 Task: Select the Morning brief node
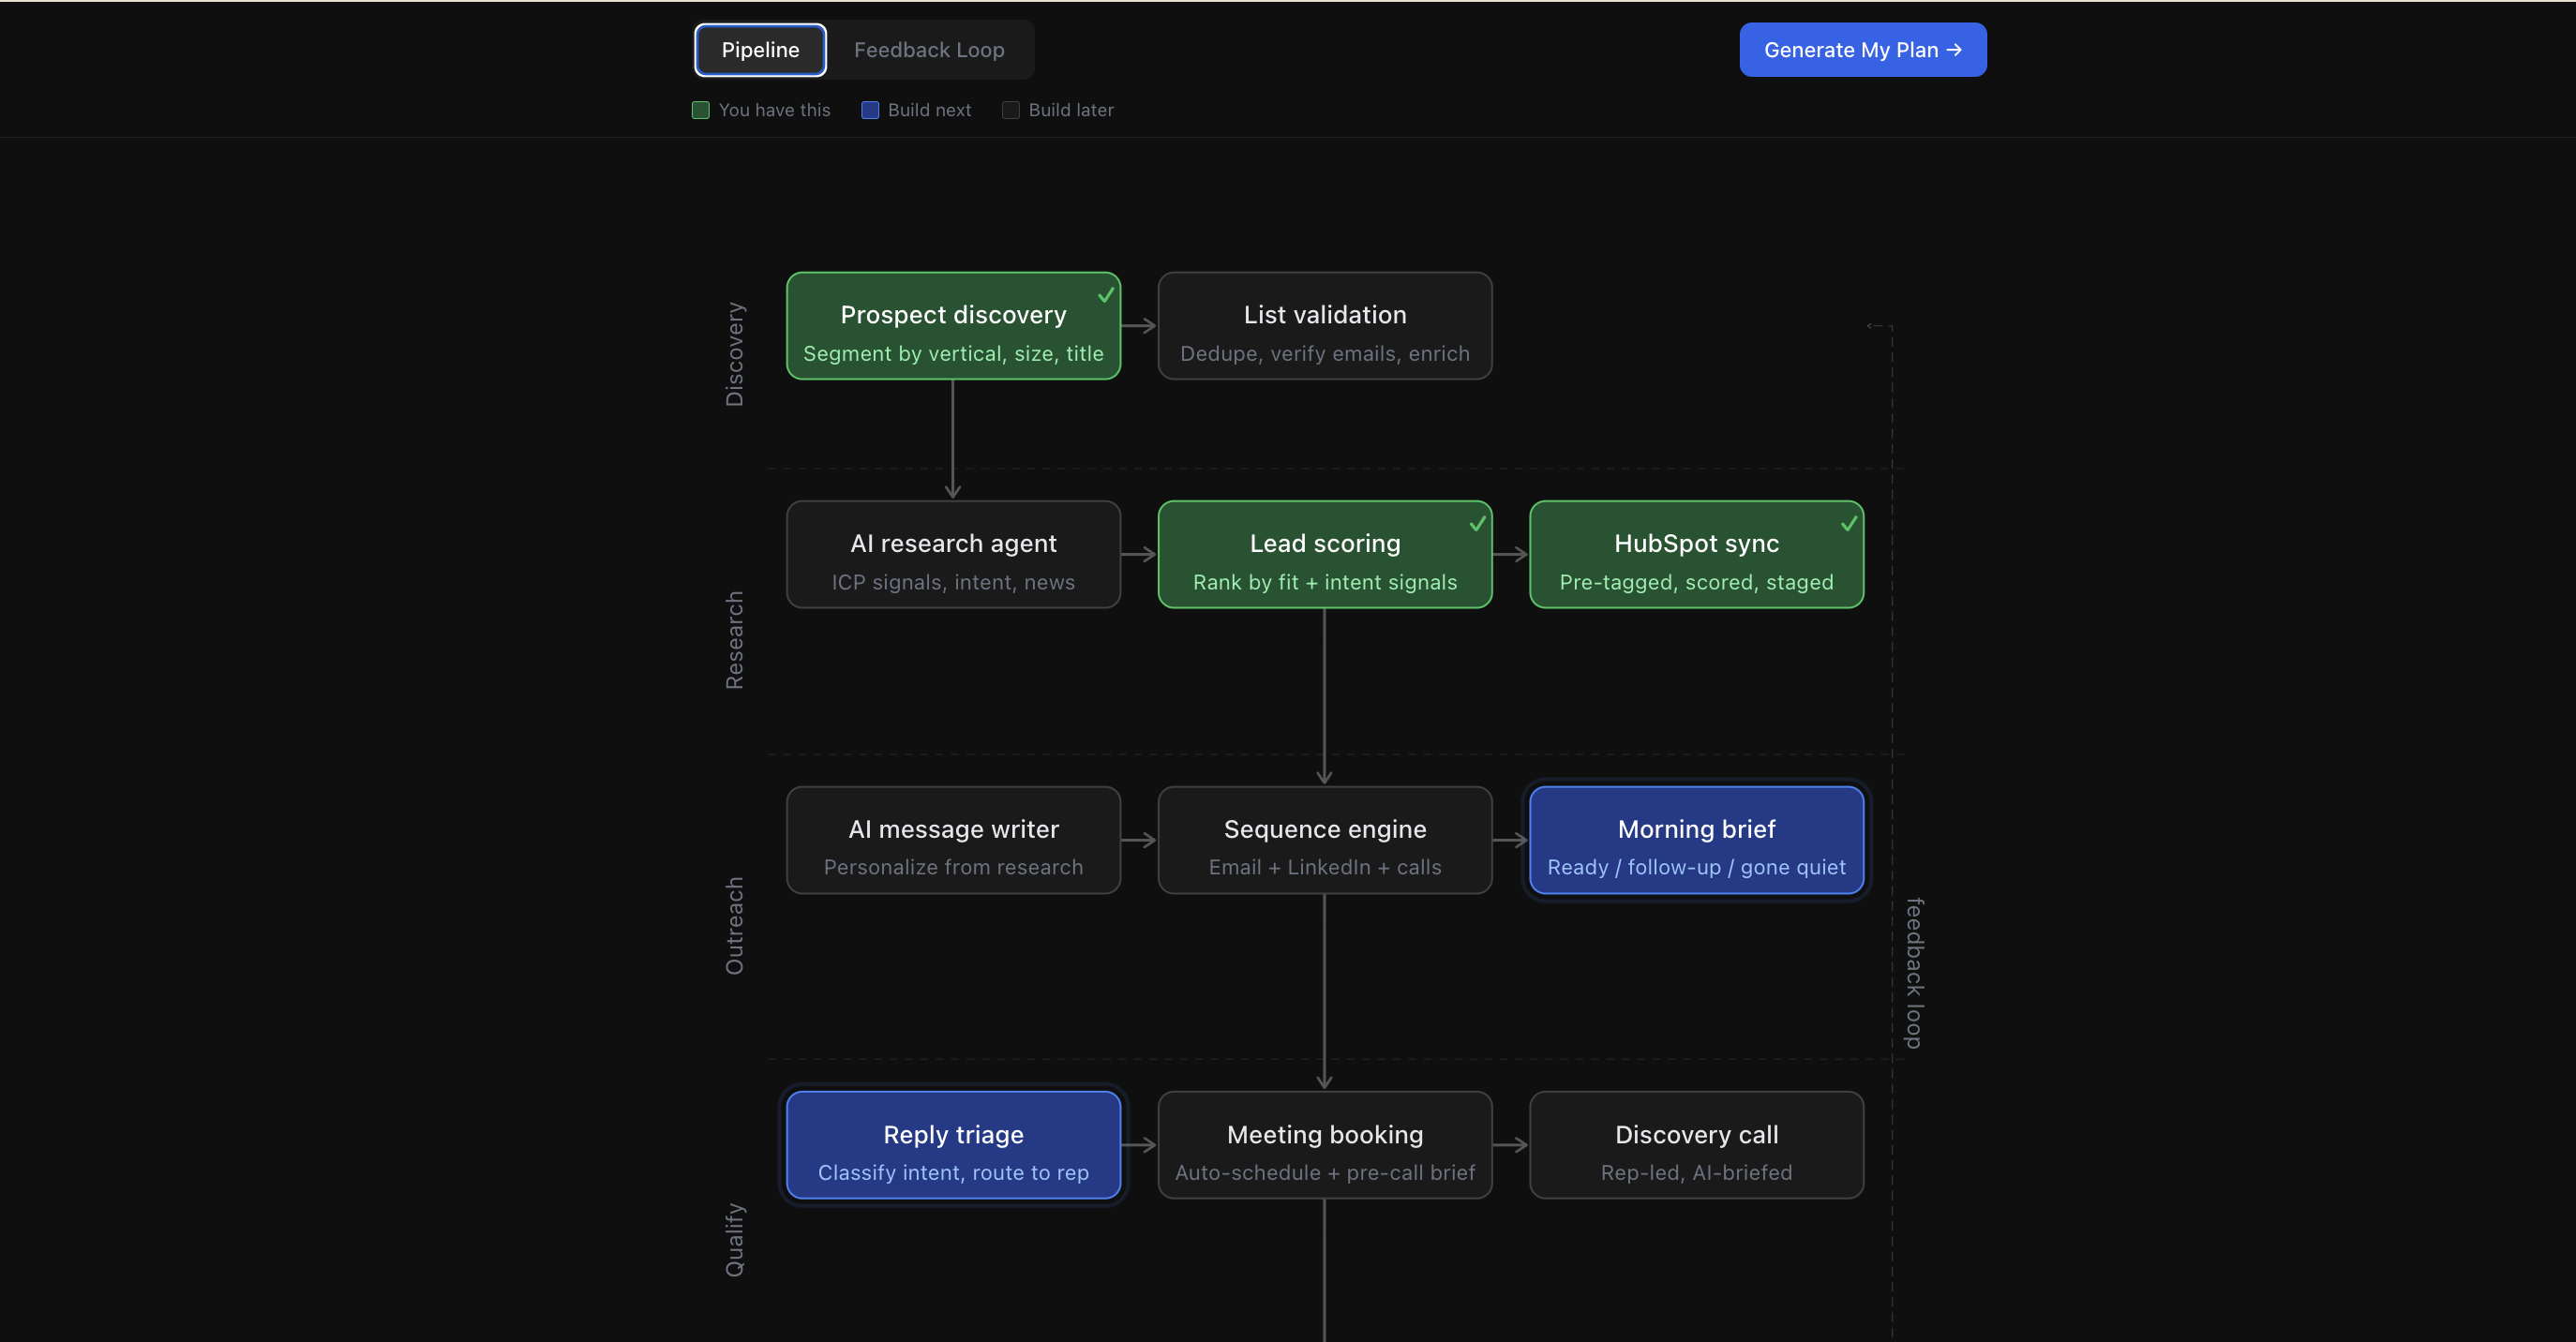[1696, 840]
